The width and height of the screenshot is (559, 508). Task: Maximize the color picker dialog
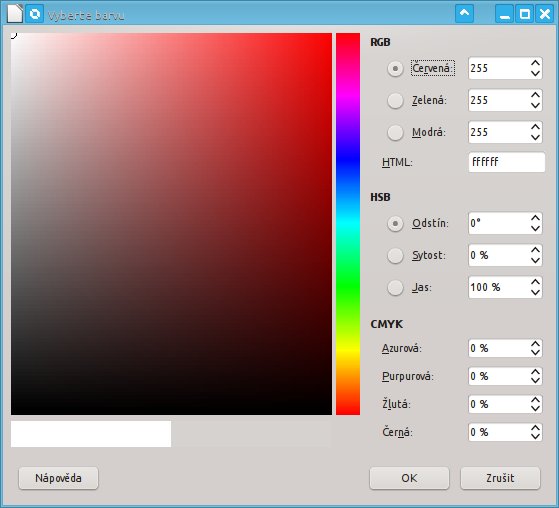click(x=524, y=14)
